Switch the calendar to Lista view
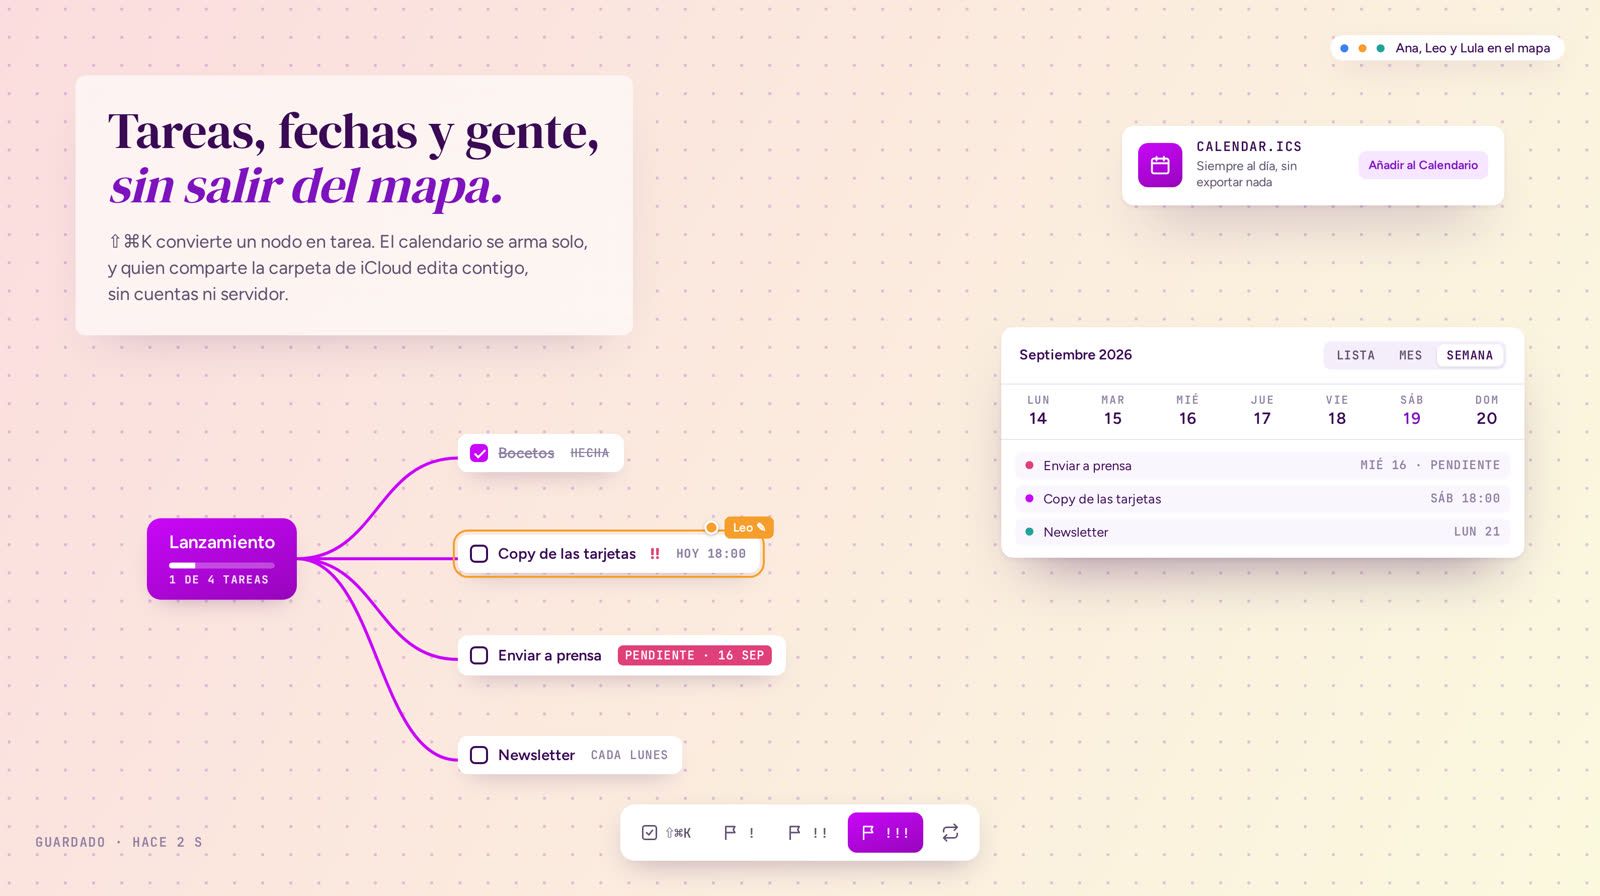The width and height of the screenshot is (1600, 896). [x=1355, y=355]
